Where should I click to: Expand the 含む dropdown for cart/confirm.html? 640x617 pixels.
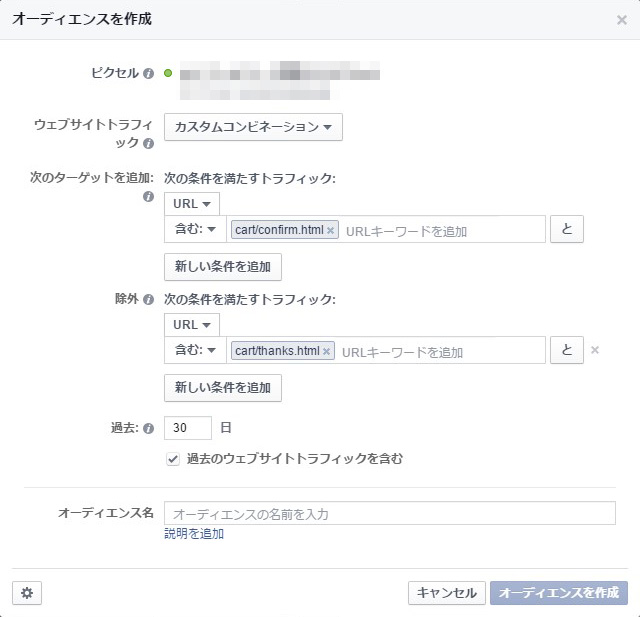195,230
